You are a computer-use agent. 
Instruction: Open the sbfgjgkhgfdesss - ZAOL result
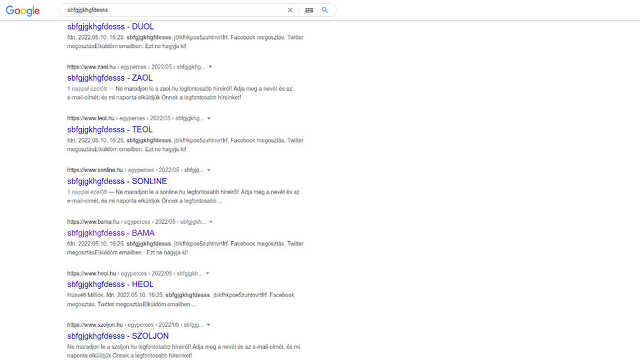pyautogui.click(x=110, y=78)
